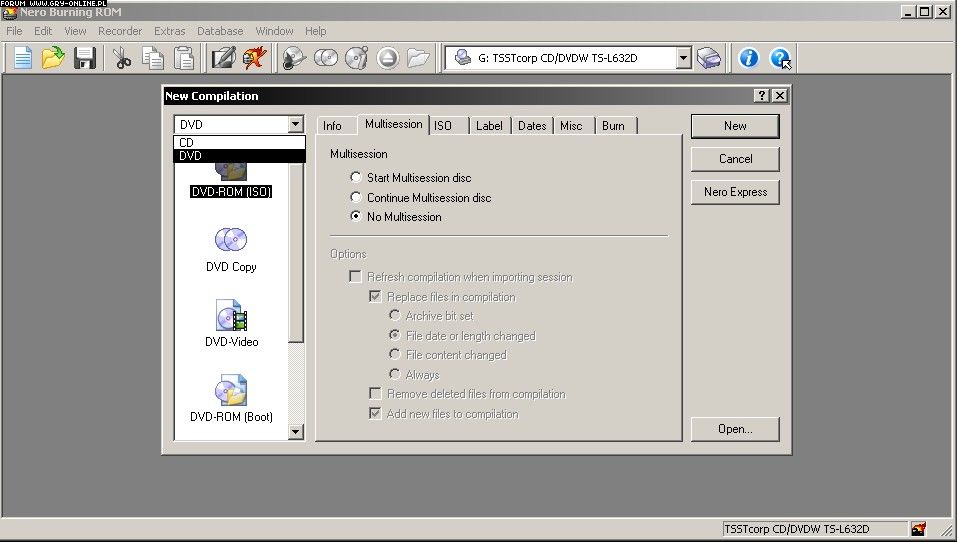Expand the recorder drive selection dropdown
Screen dimensions: 957x542
pos(684,58)
